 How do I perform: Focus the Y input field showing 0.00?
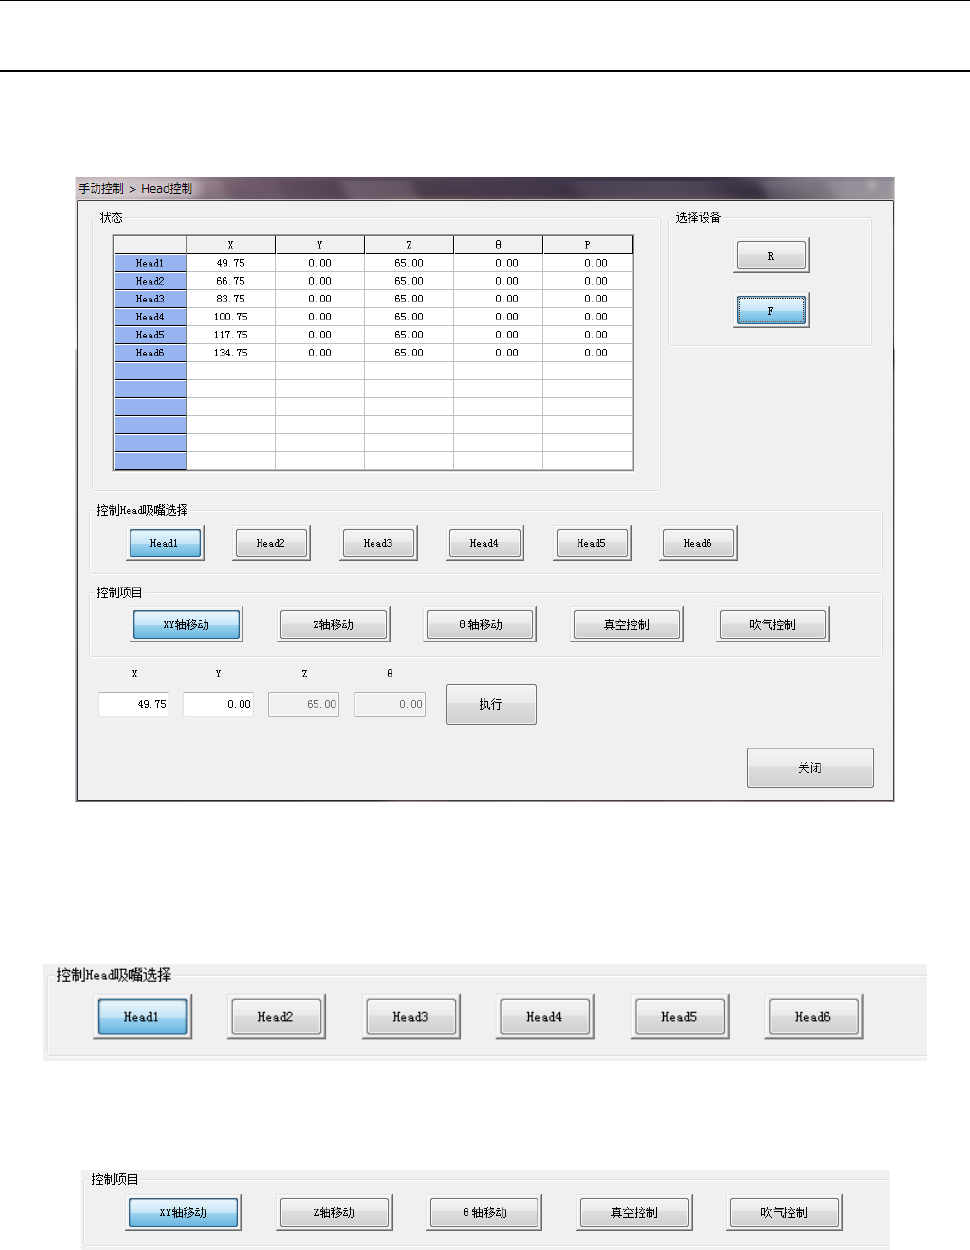218,704
